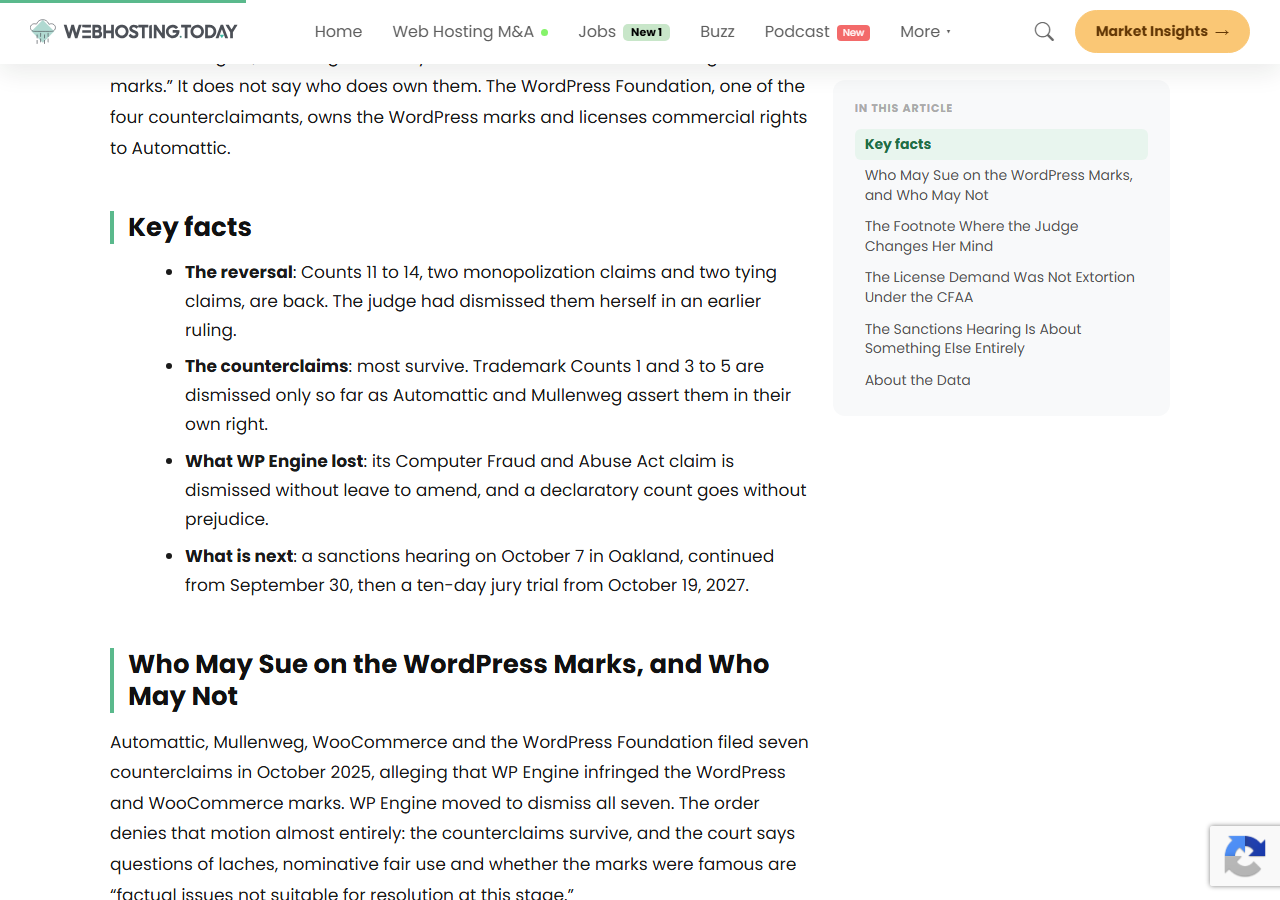Open the Buzz menu item
This screenshot has height=900, width=1280.
[x=717, y=32]
